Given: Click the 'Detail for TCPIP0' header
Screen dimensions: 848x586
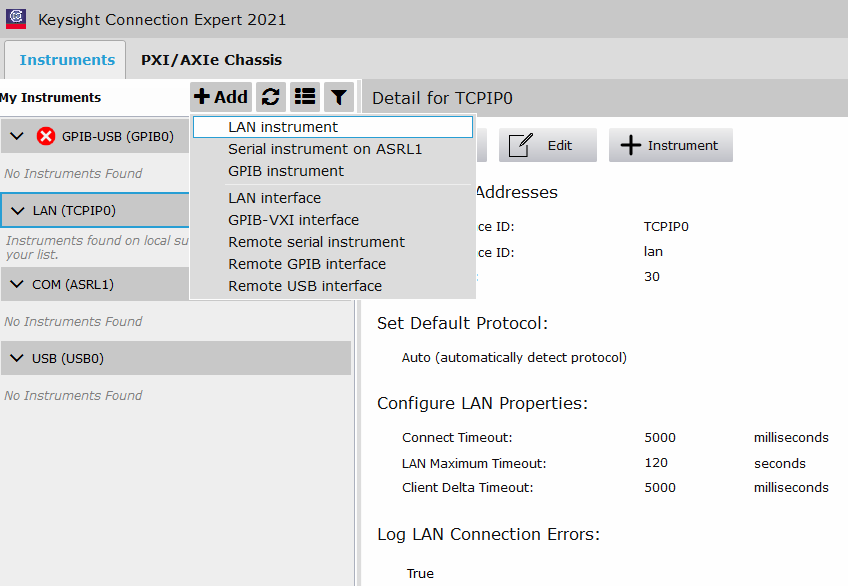Looking at the screenshot, I should pyautogui.click(x=442, y=98).
